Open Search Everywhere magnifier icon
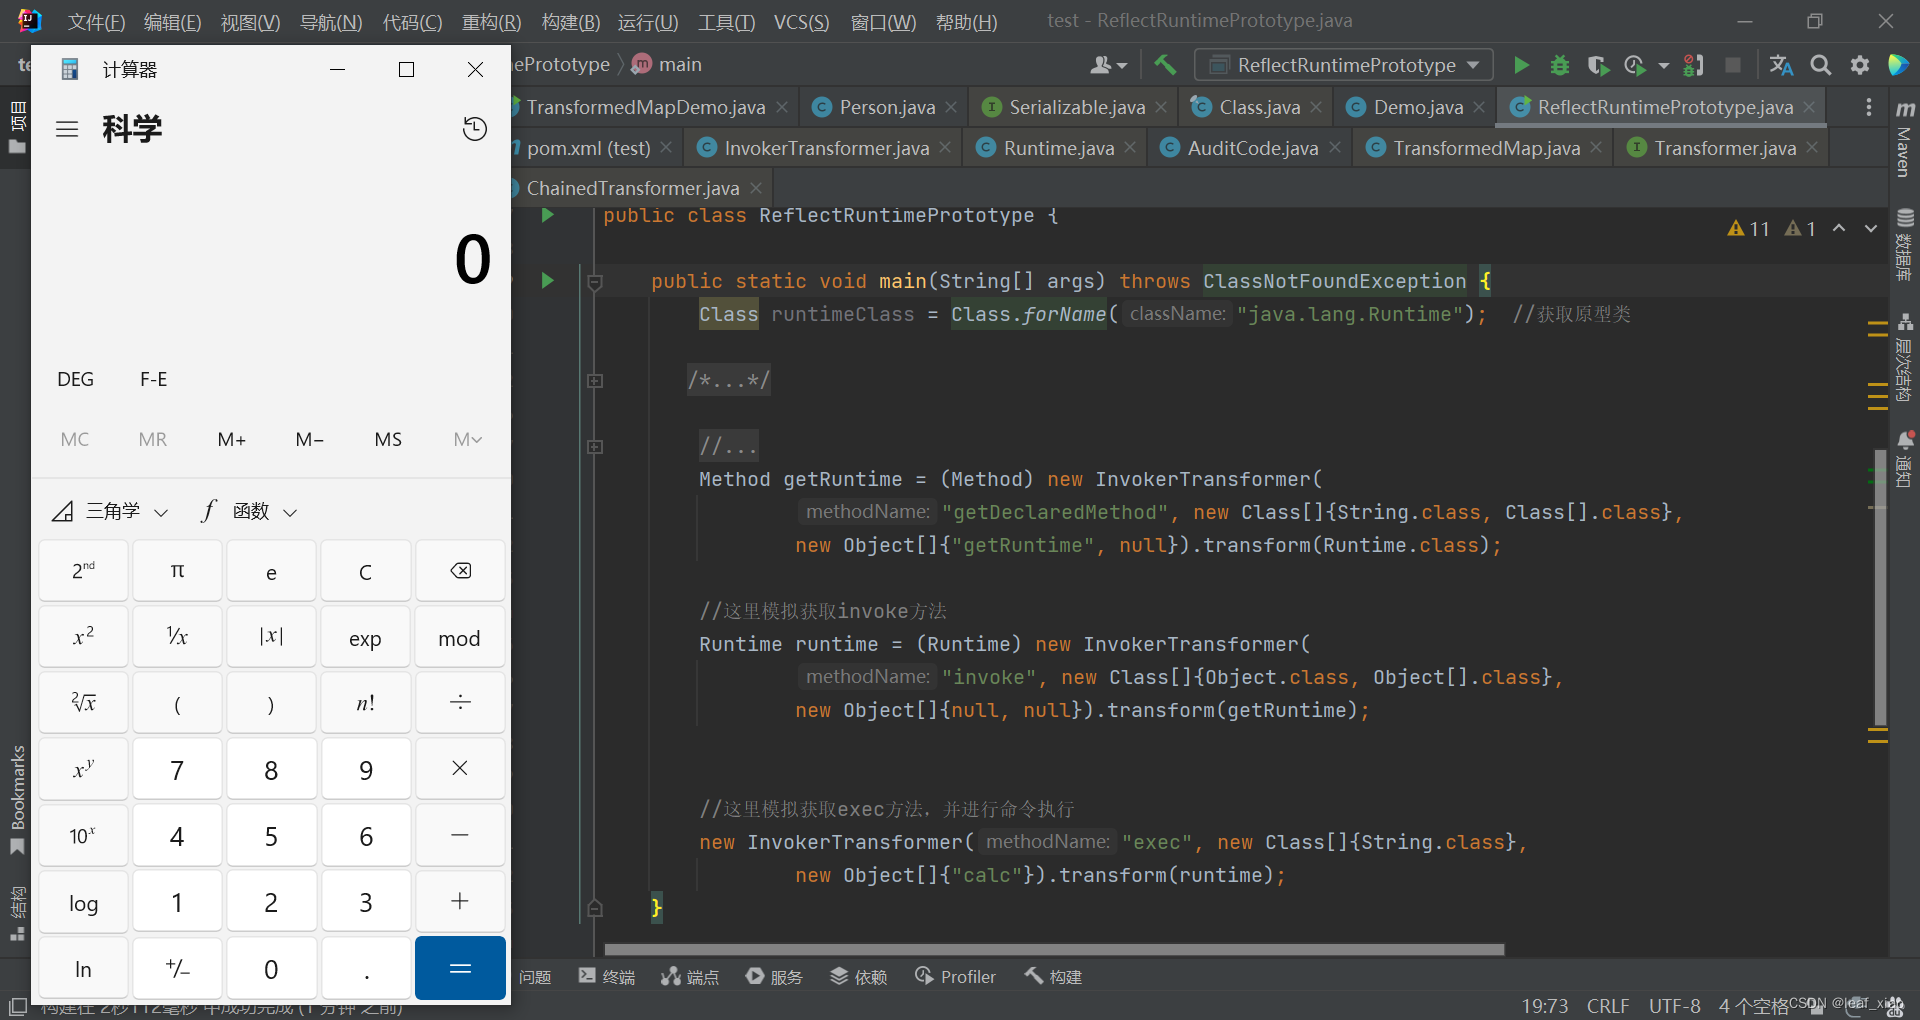Image resolution: width=1920 pixels, height=1020 pixels. [1821, 65]
